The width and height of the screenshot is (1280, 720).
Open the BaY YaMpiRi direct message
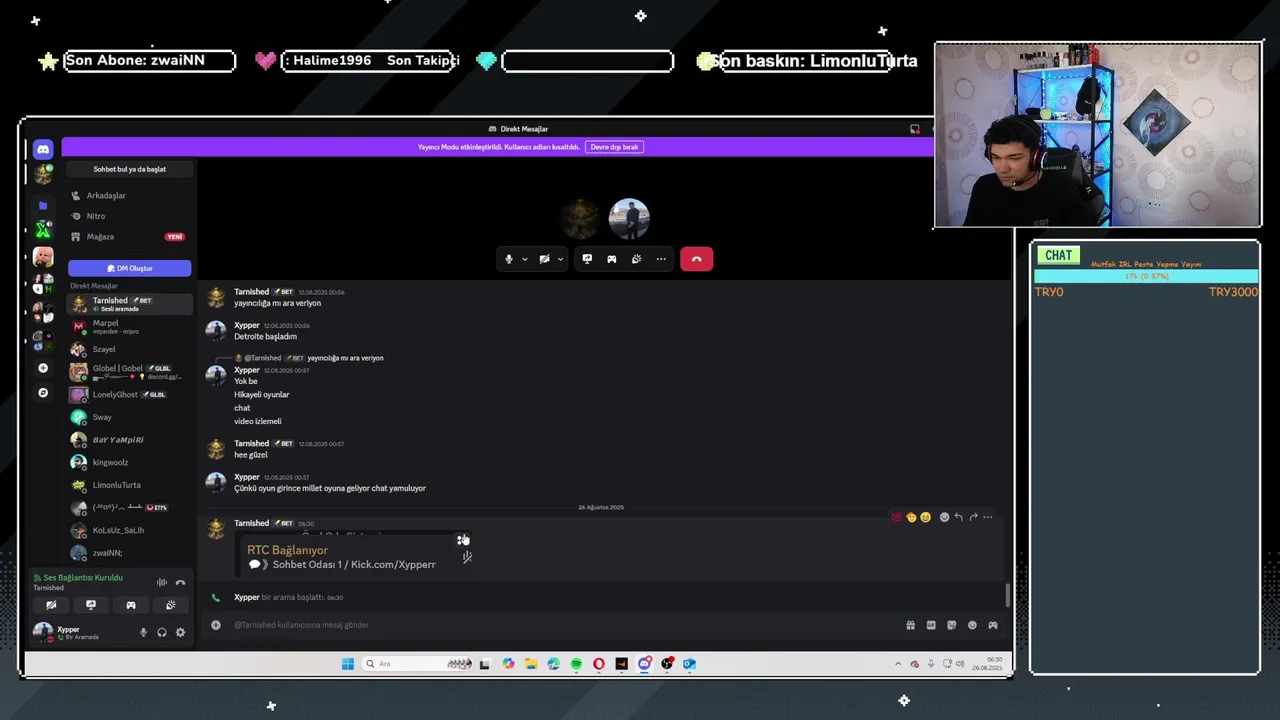tap(130, 440)
